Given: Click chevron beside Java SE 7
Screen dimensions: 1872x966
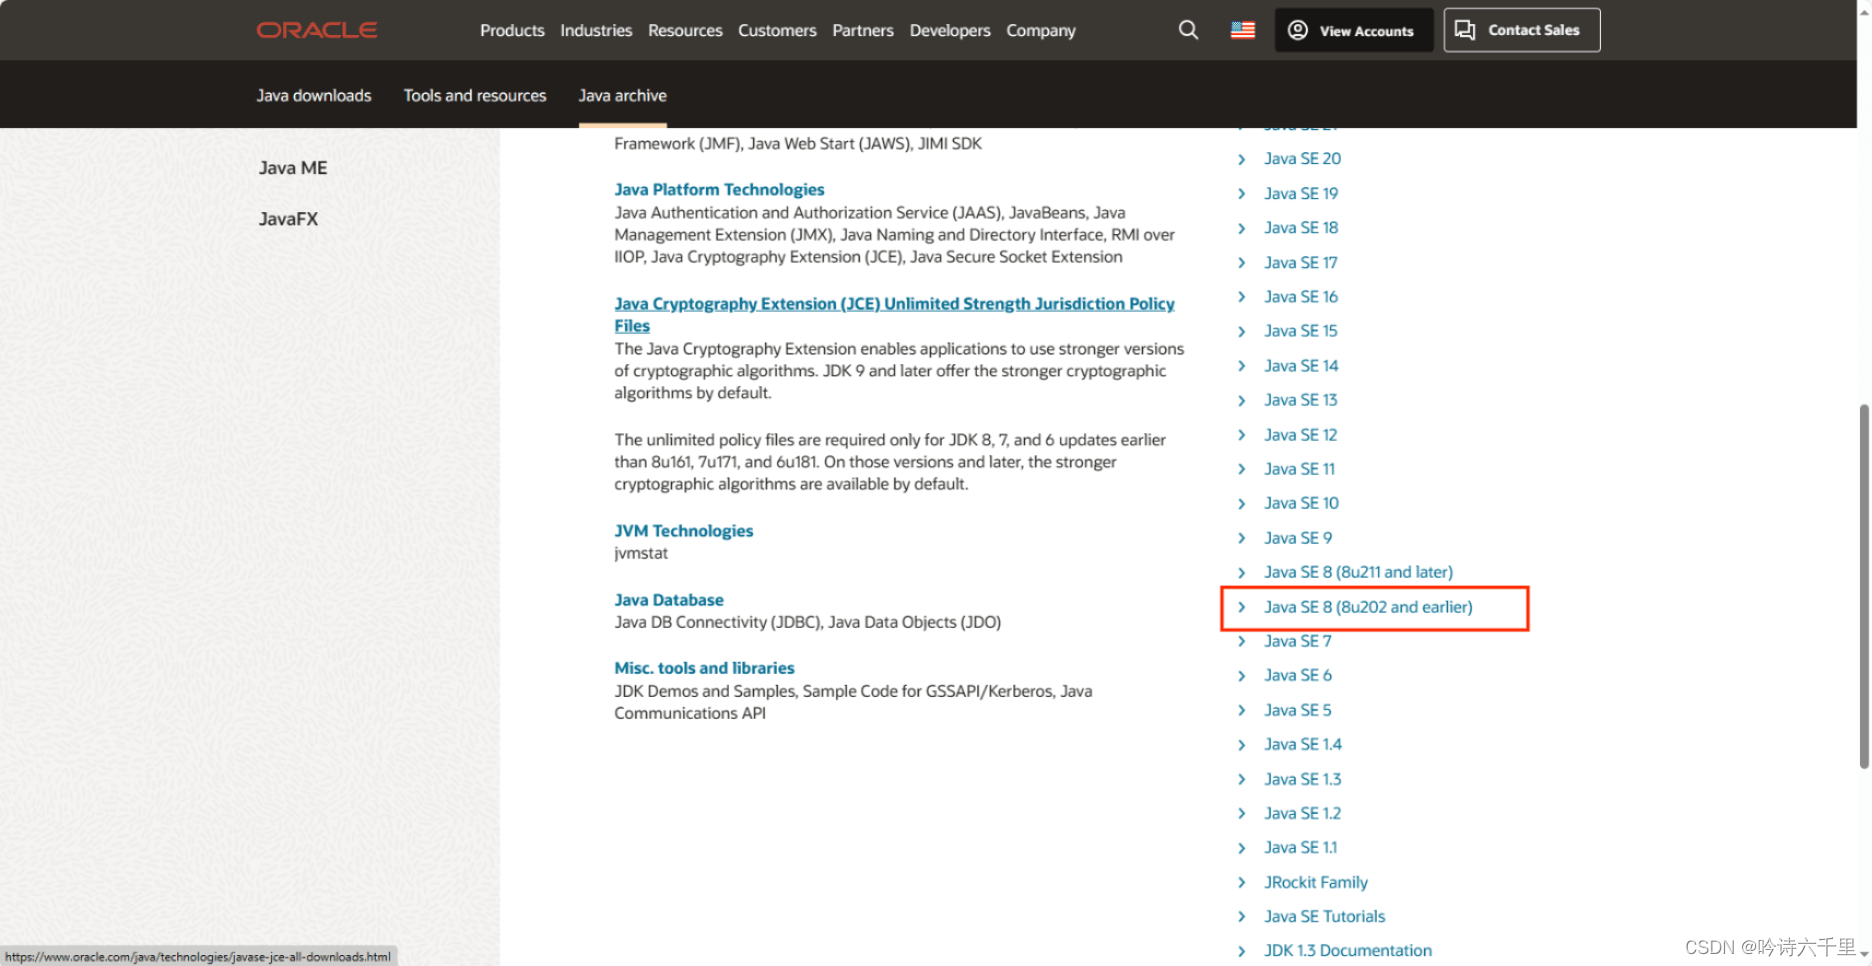Looking at the screenshot, I should click(1241, 641).
